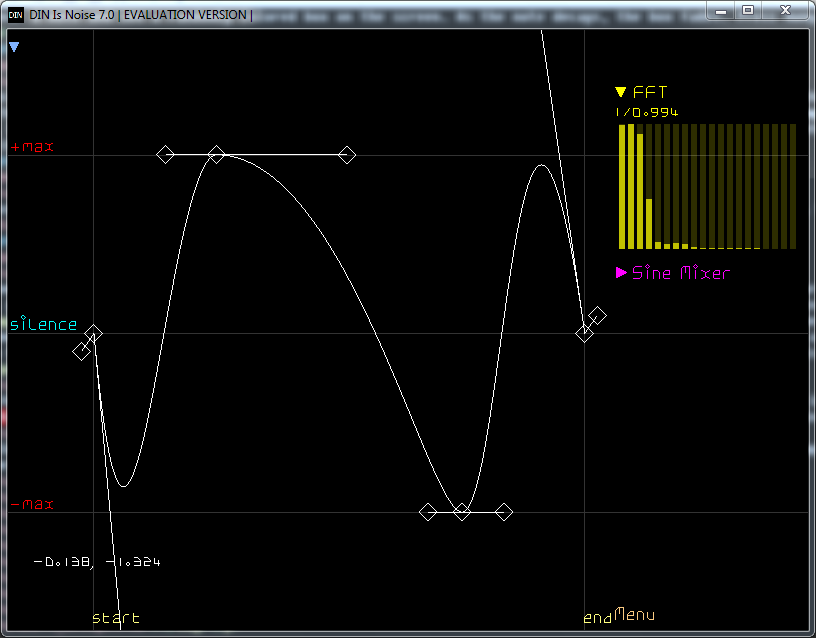Screen dimensions: 816x638
Task: Click the Sine Mixer label
Action: tap(681, 273)
